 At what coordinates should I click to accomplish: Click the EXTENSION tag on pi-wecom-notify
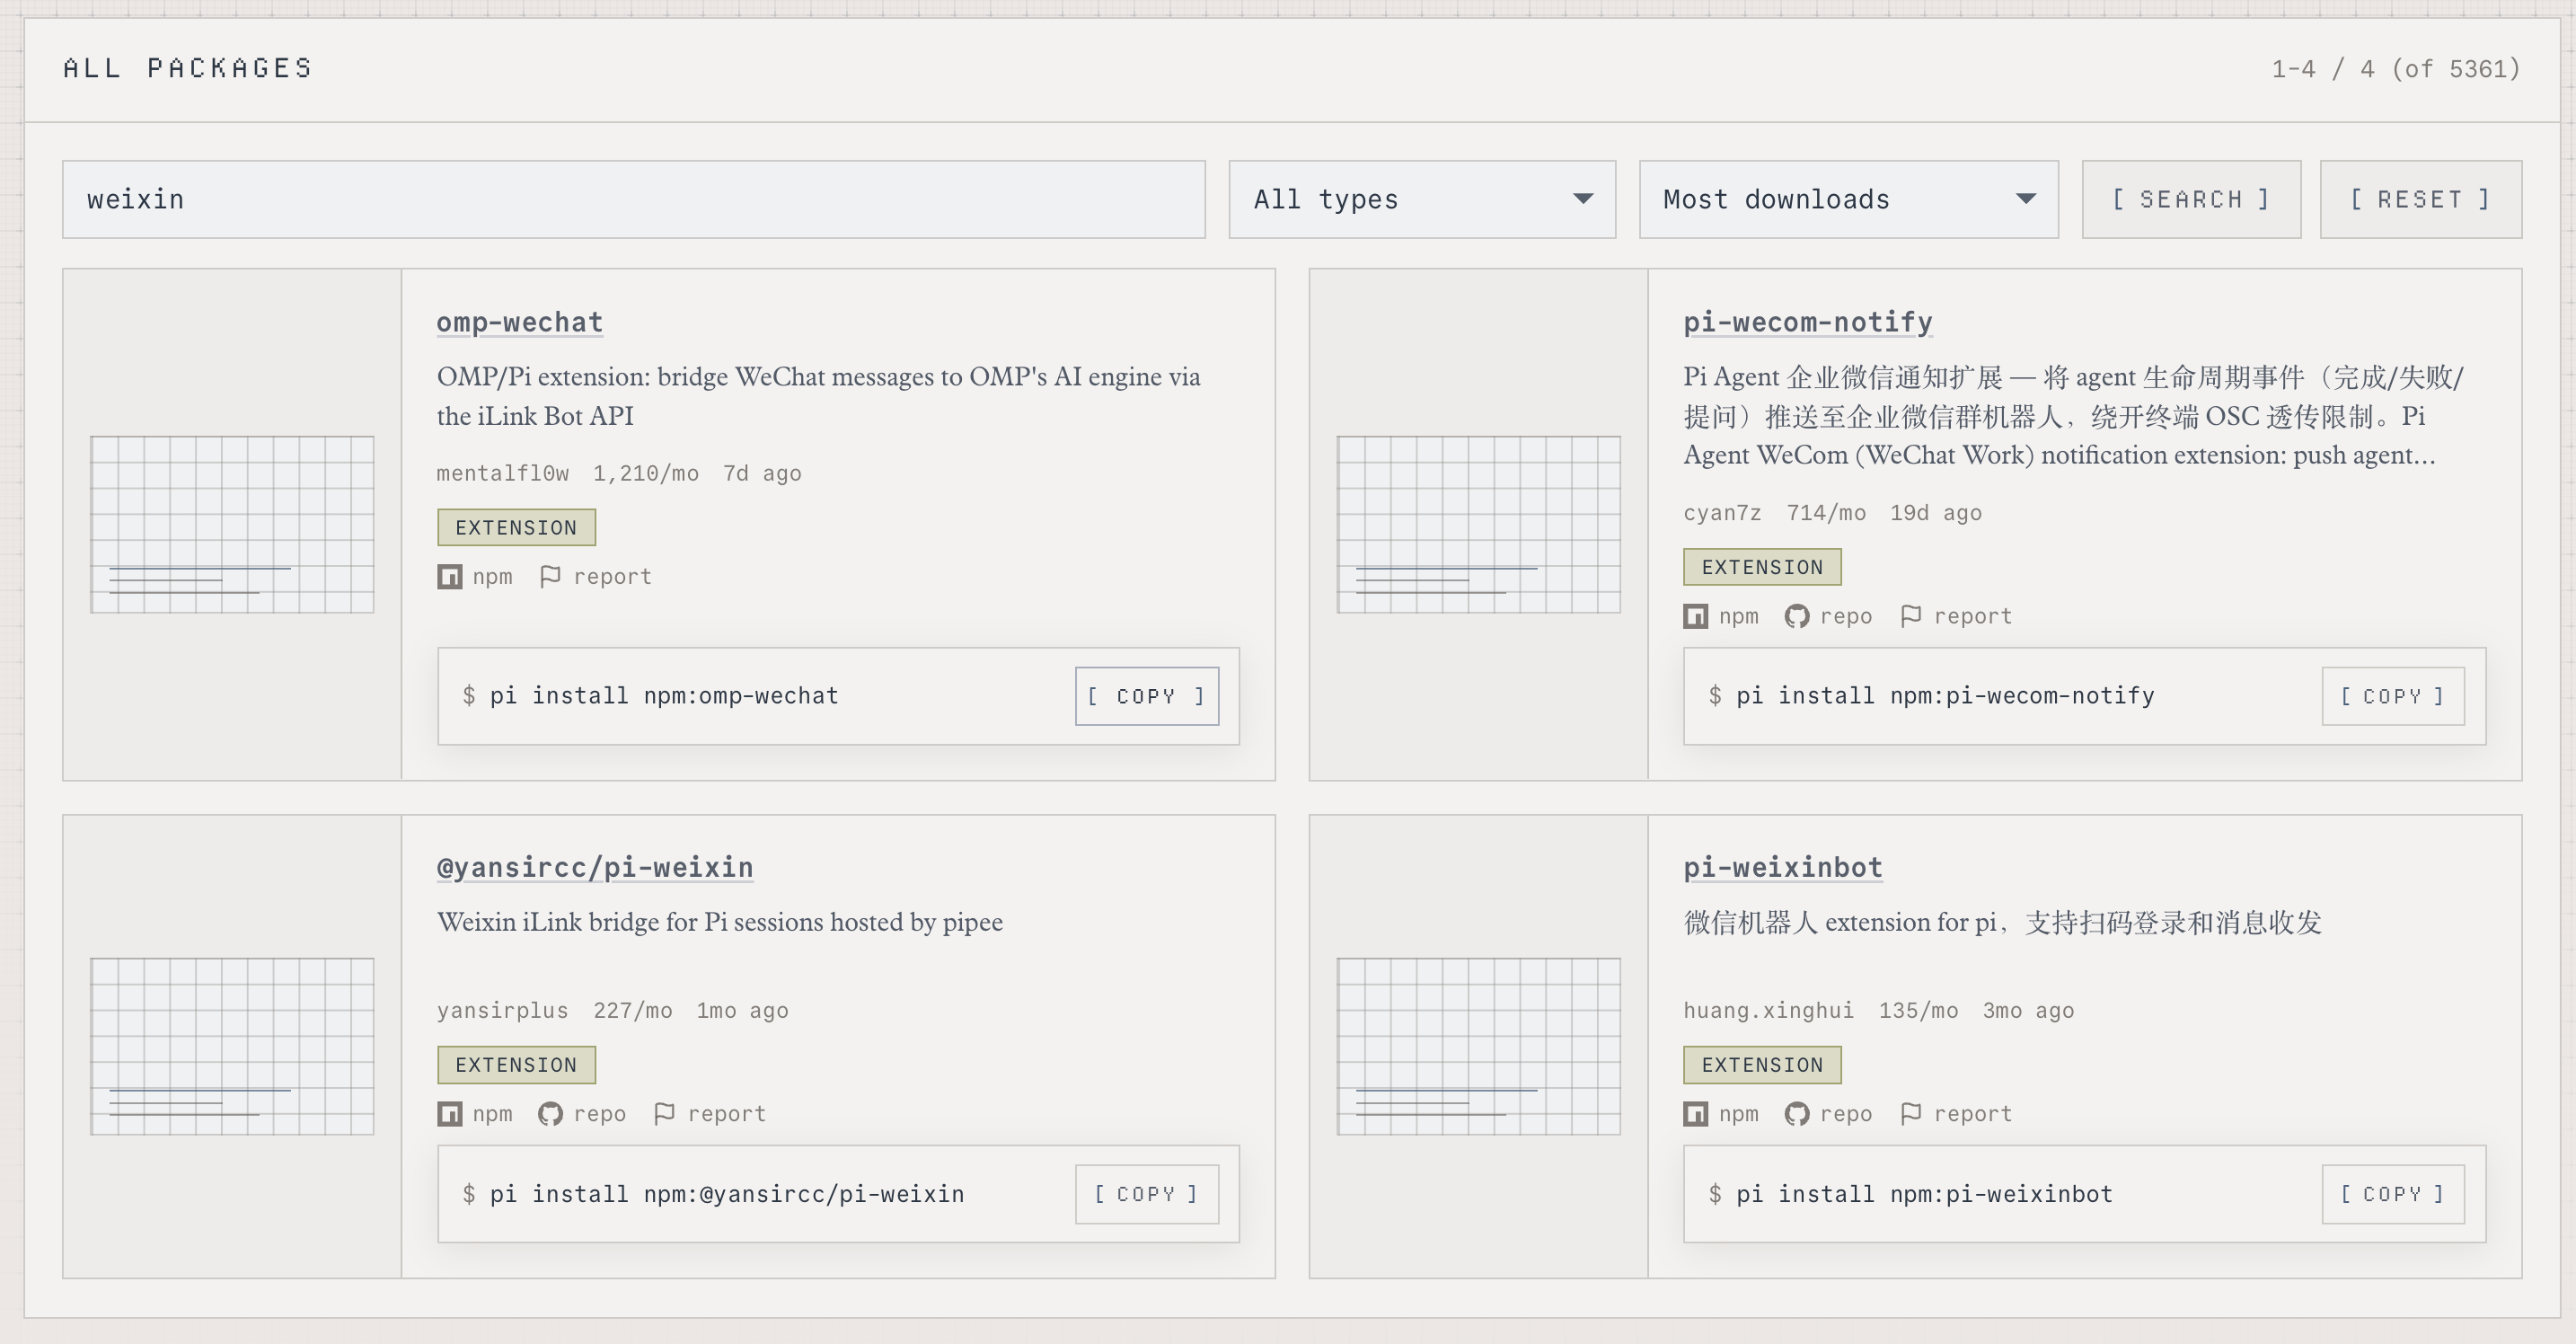point(1762,567)
